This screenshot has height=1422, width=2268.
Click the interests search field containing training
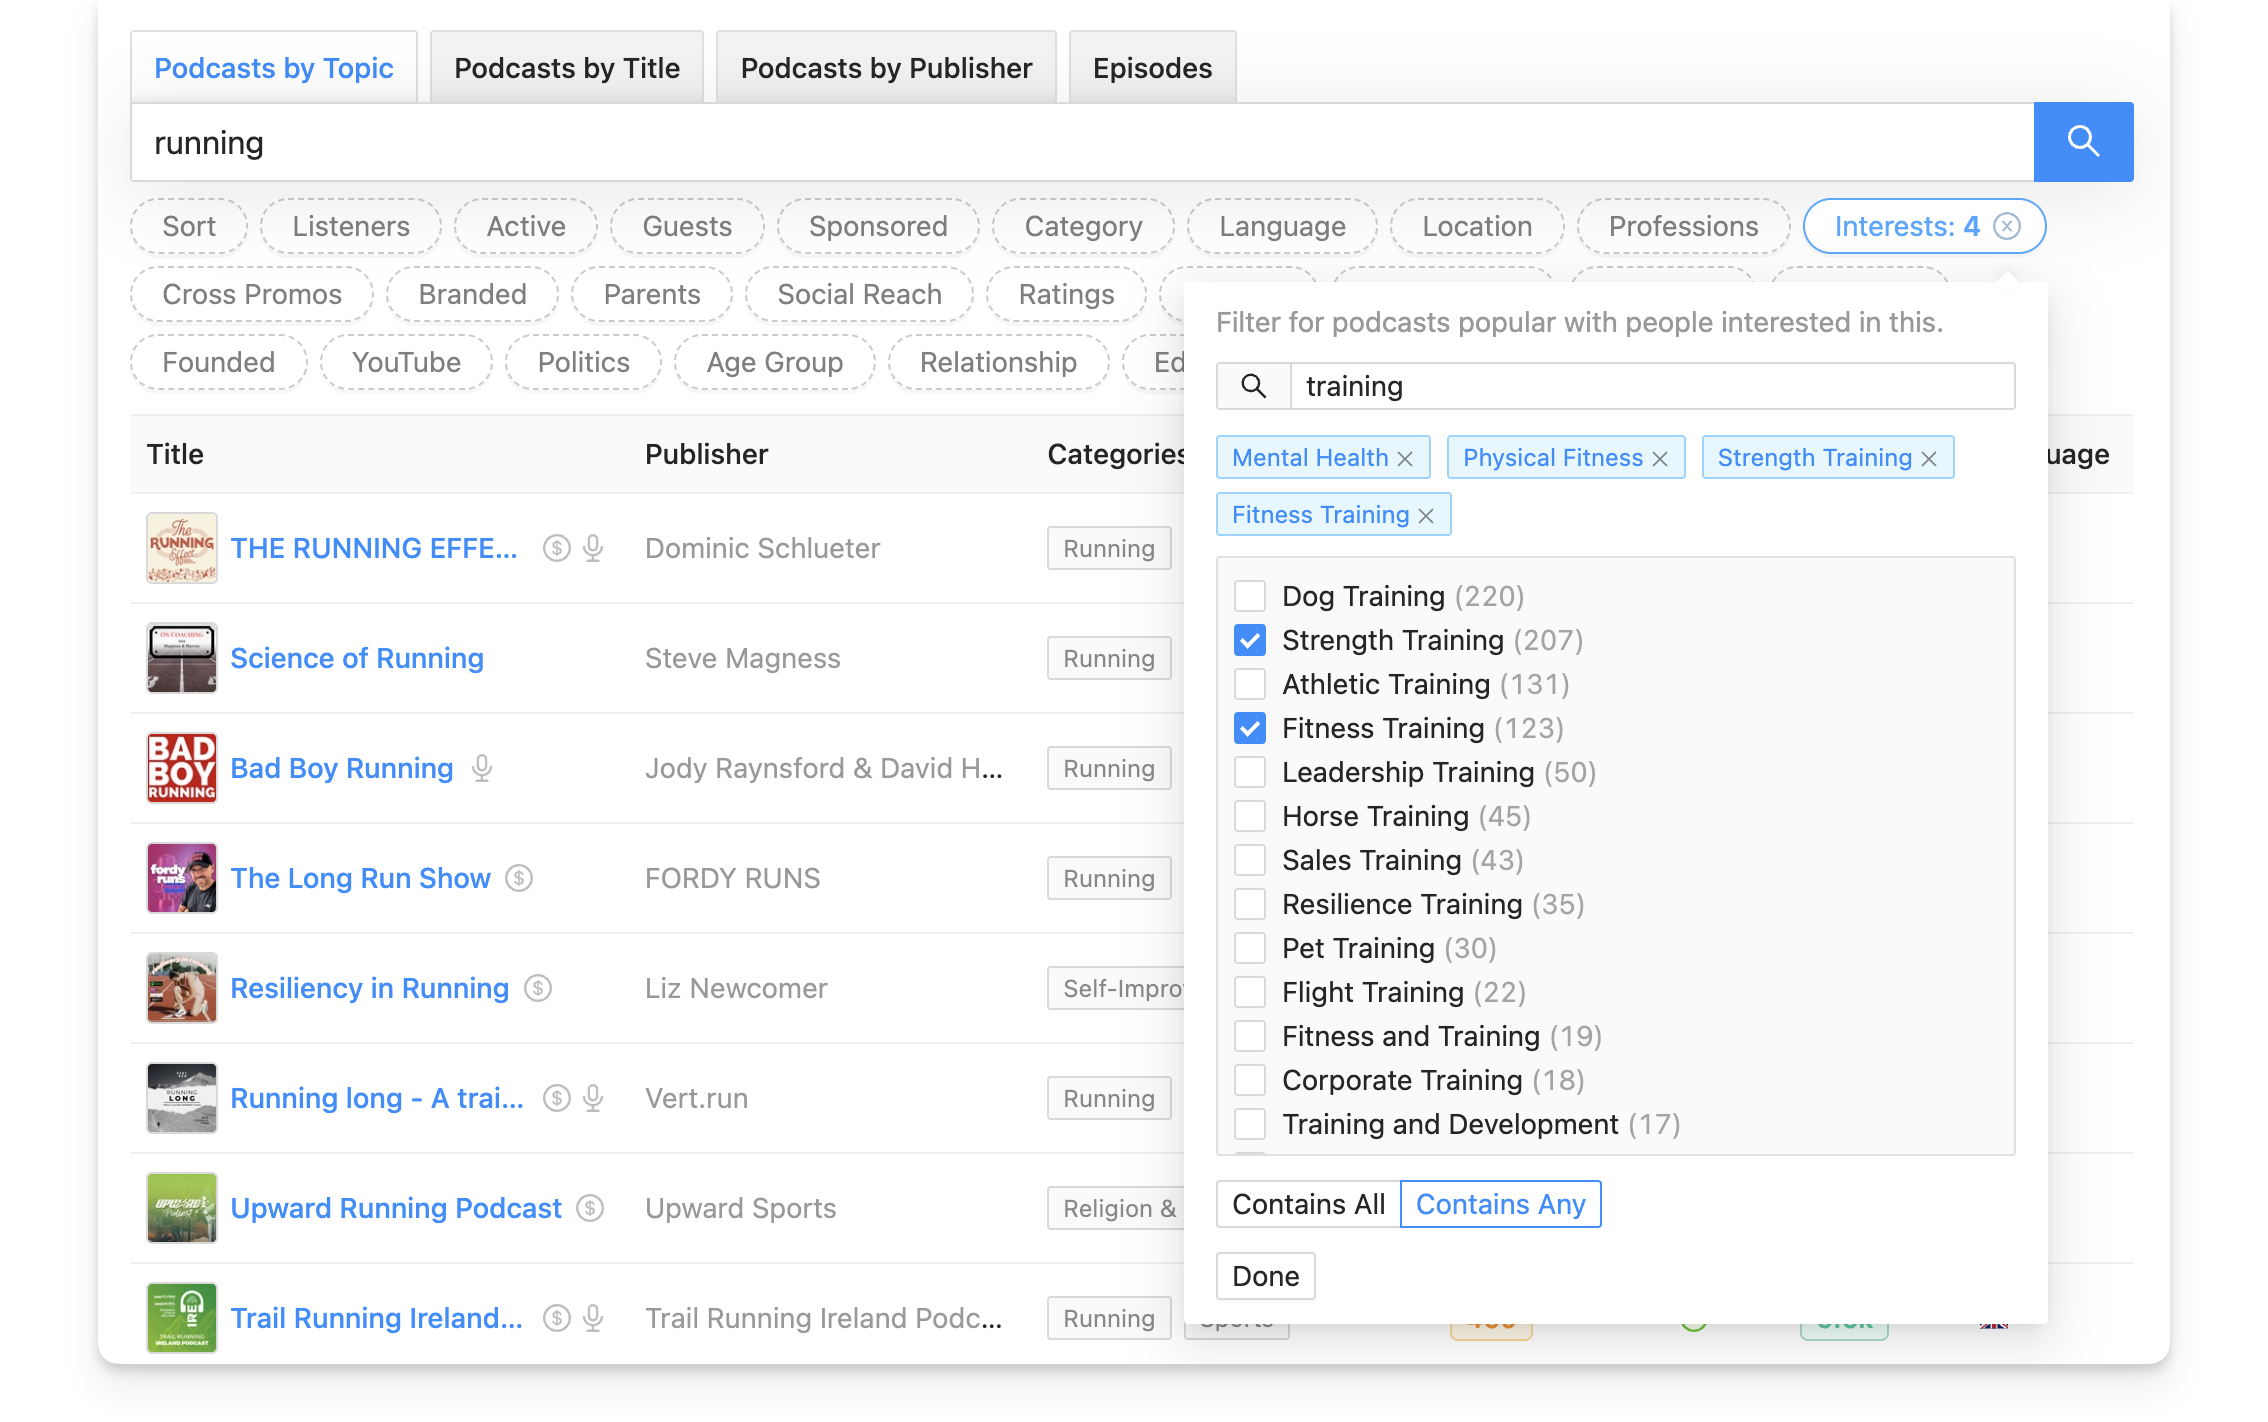coord(1650,386)
